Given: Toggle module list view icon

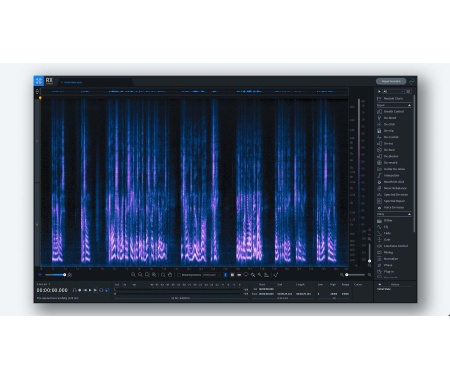Looking at the screenshot, I should click(409, 91).
